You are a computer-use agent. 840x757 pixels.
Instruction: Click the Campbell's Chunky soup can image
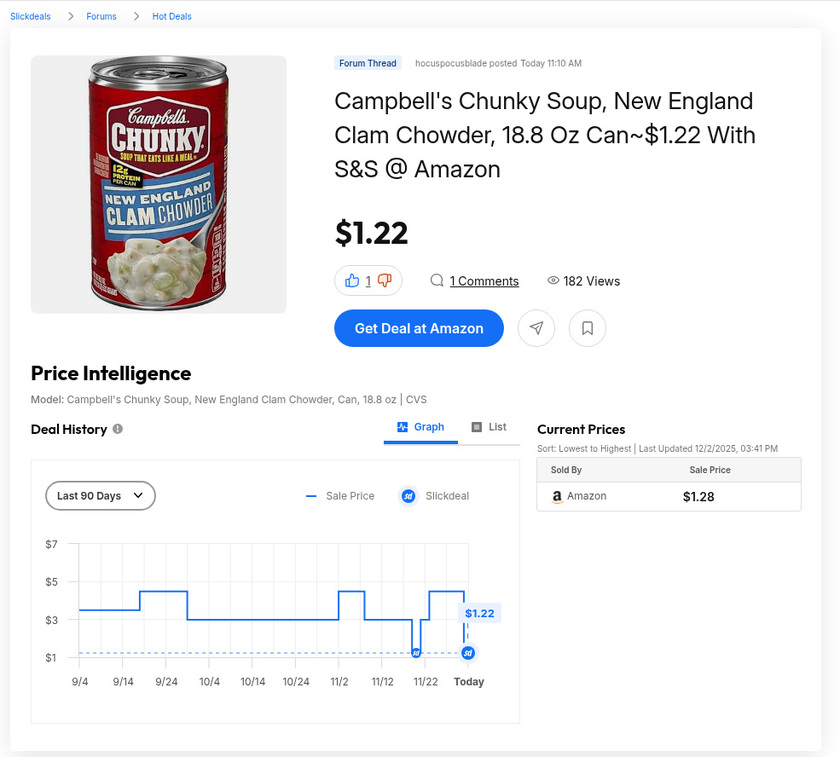coord(158,184)
